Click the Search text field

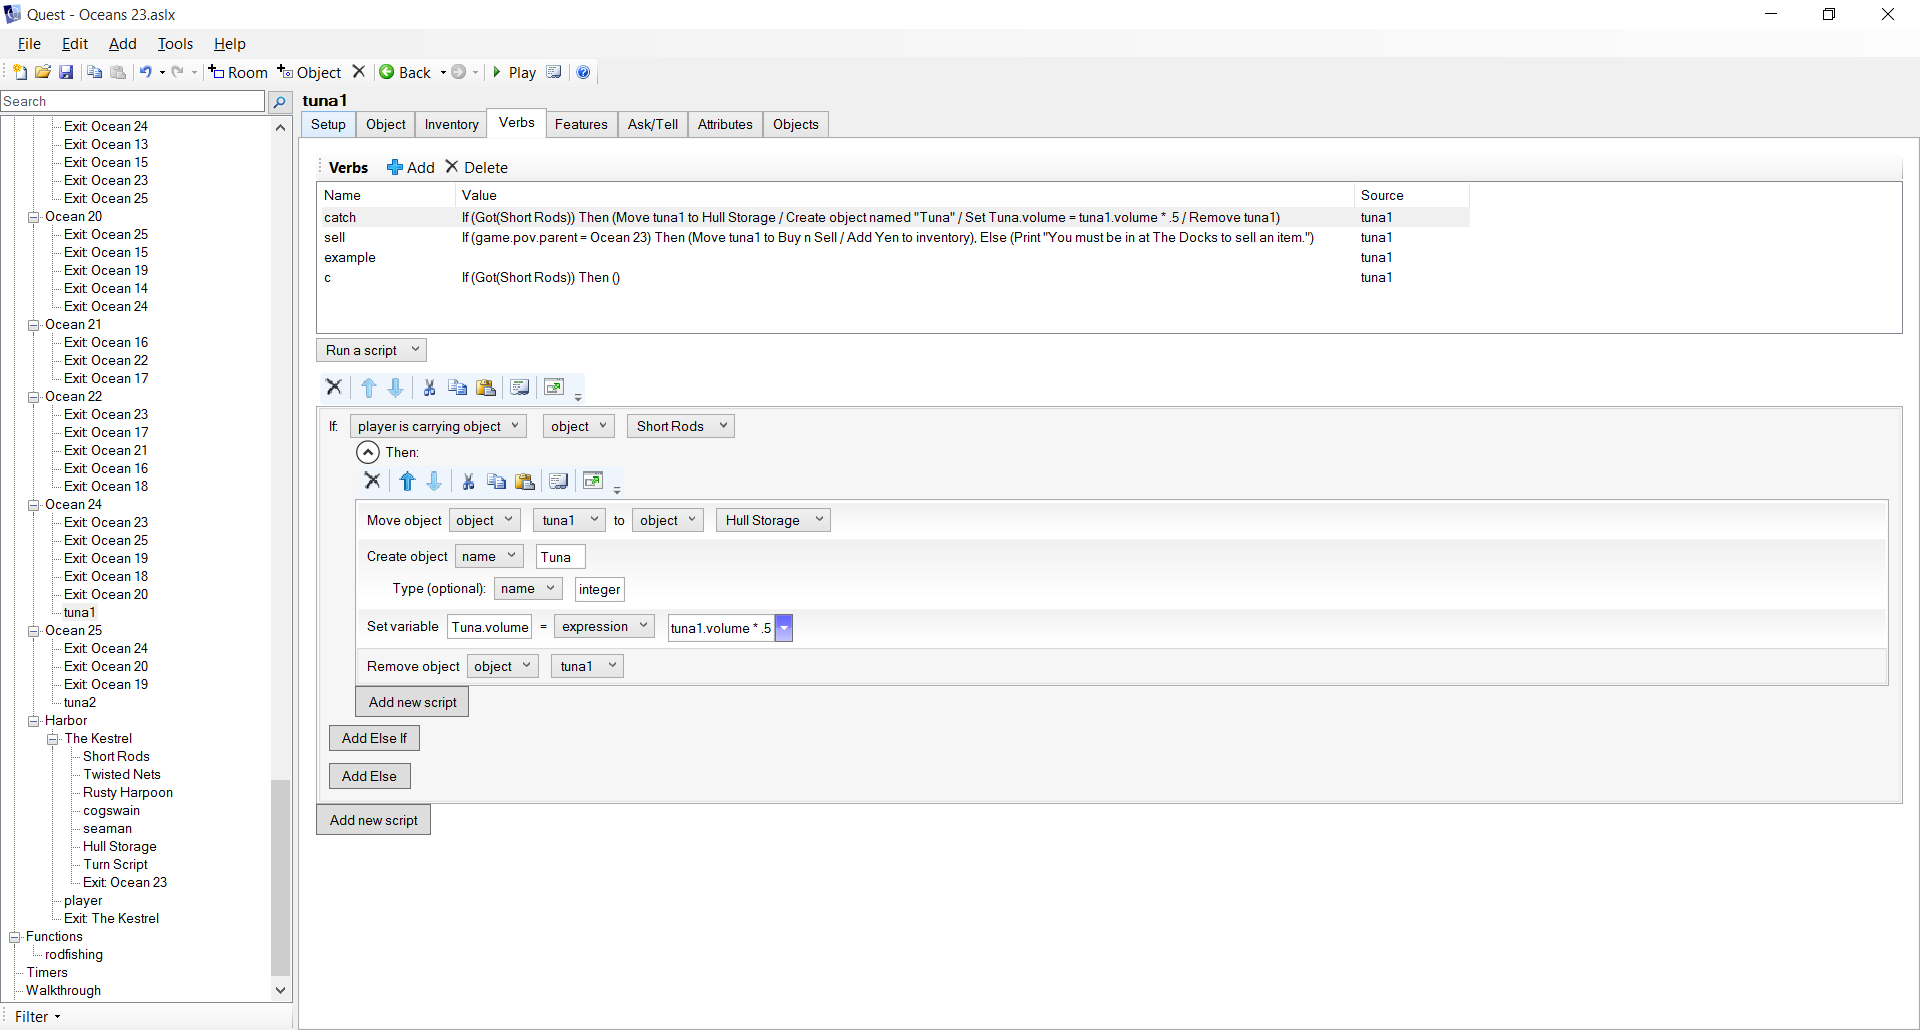132,102
